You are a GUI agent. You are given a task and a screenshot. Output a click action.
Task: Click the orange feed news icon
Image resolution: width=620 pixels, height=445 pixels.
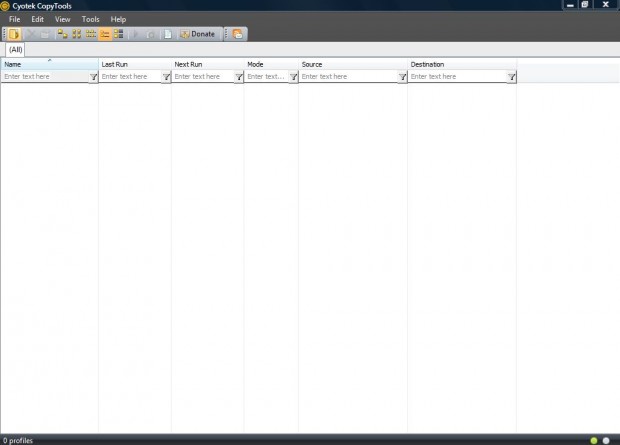(238, 34)
